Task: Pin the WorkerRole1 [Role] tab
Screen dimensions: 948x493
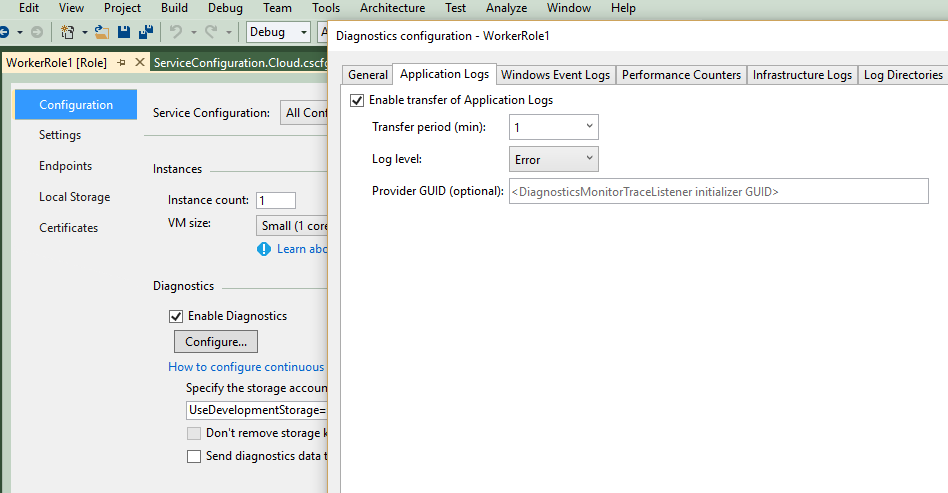Action: click(x=122, y=62)
